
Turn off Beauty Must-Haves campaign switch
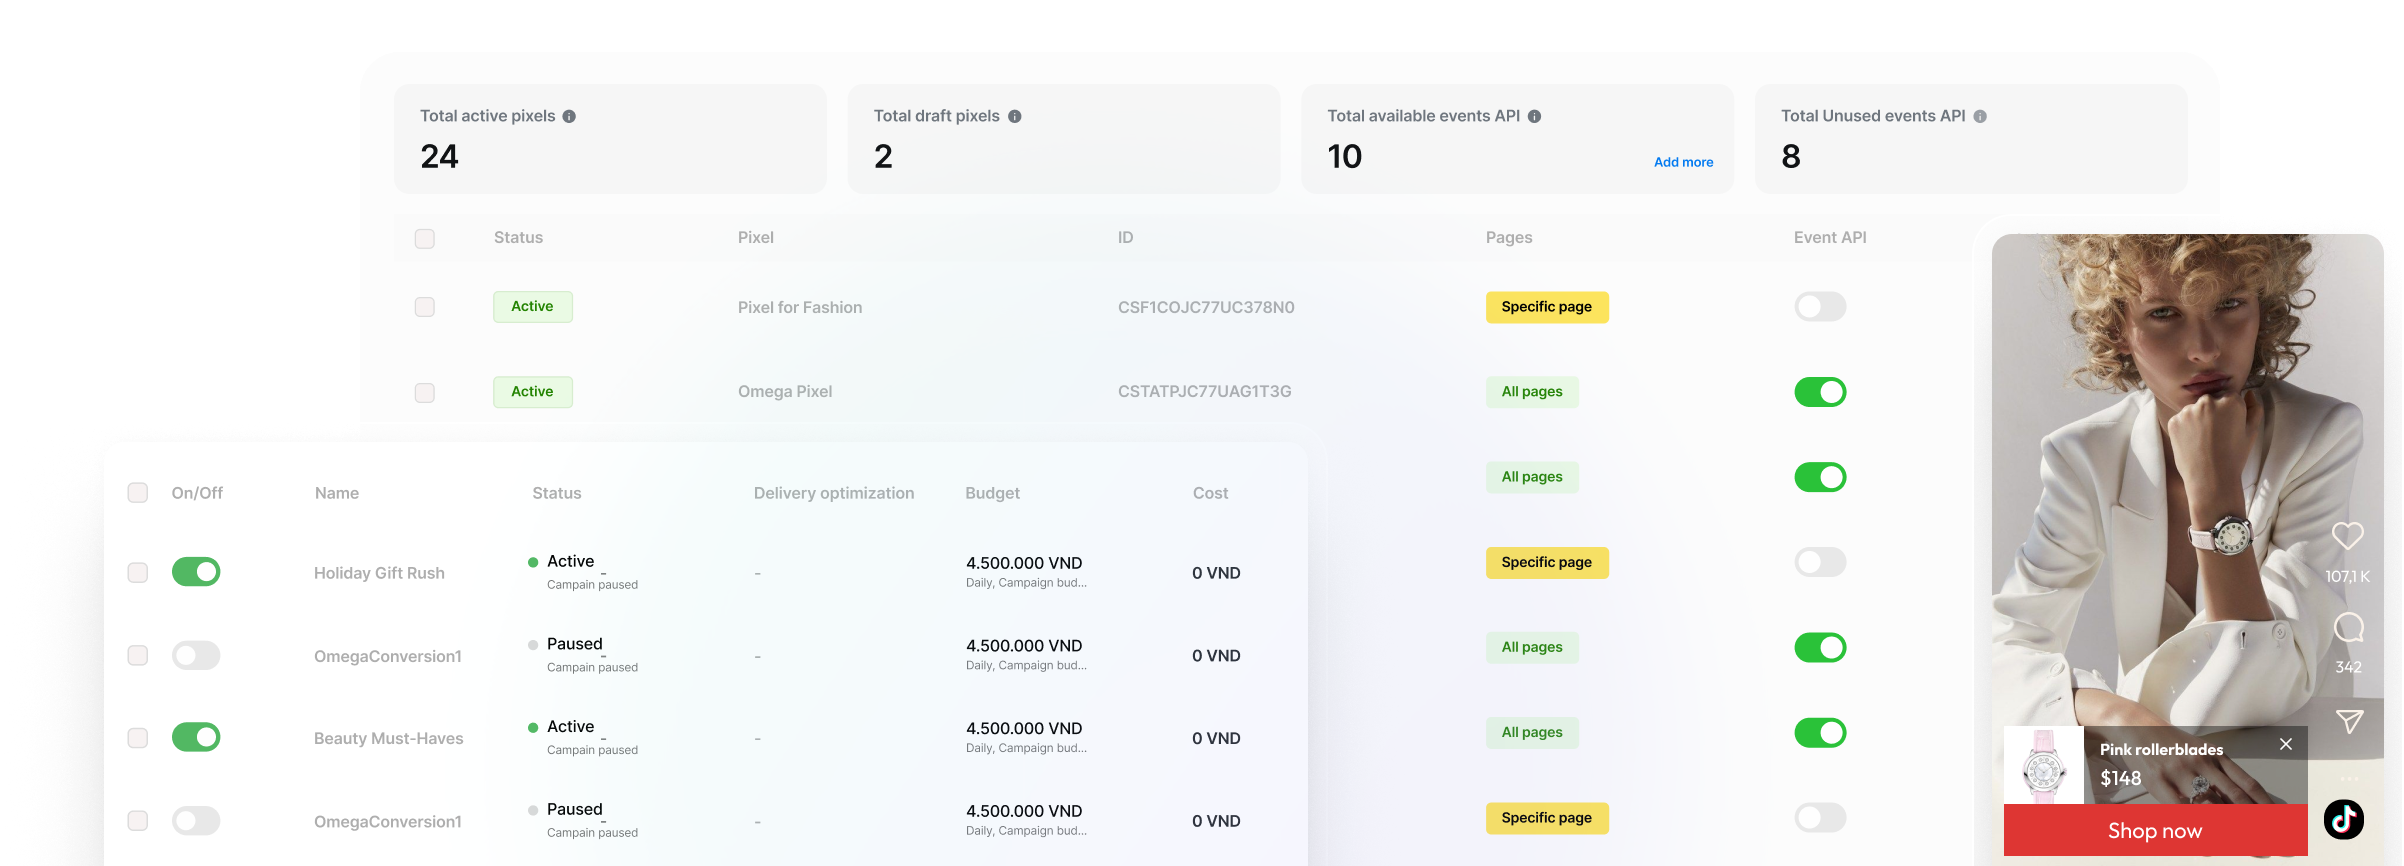tap(196, 738)
